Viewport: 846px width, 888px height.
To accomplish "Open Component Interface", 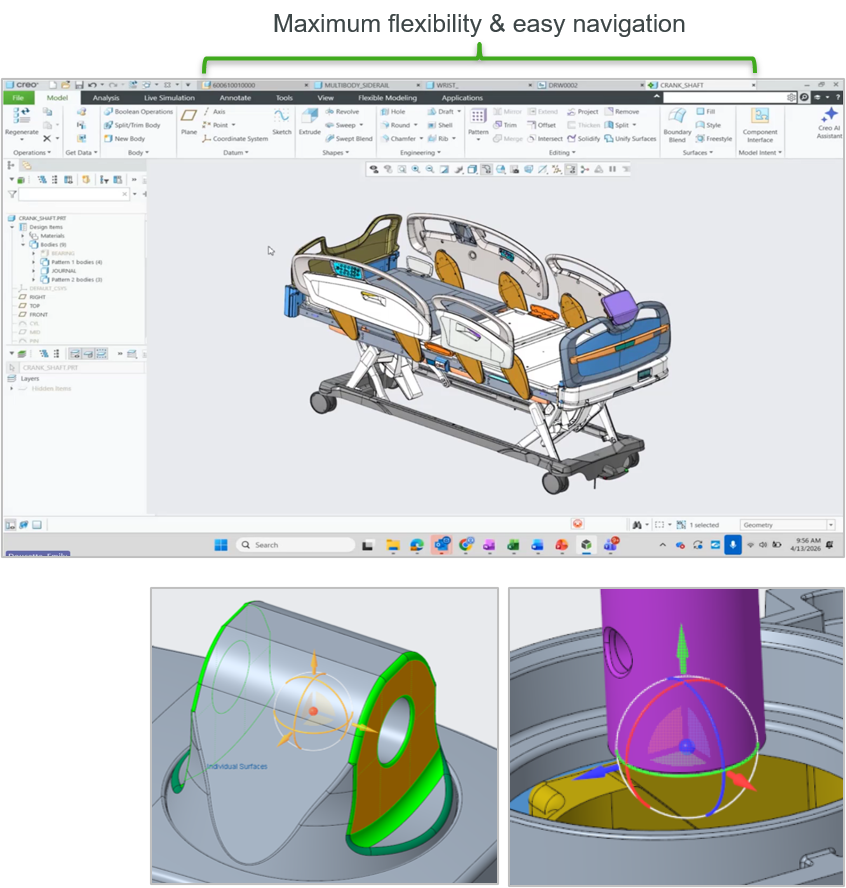I will 760,125.
